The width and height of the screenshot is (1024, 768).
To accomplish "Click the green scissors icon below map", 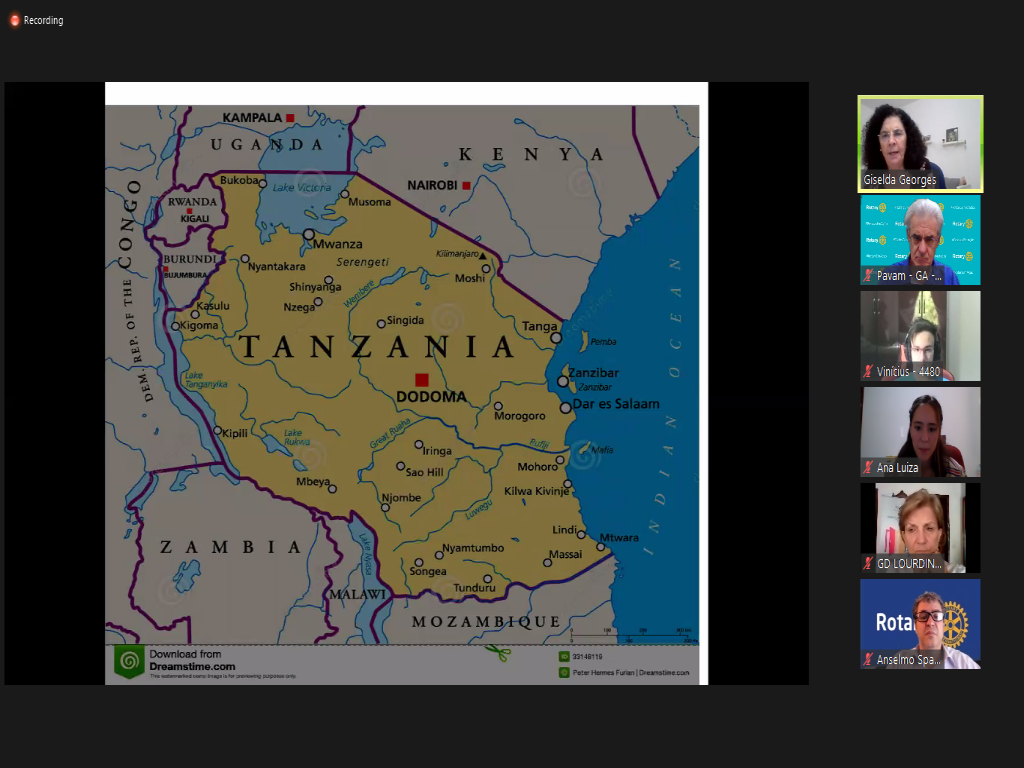I will 497,654.
